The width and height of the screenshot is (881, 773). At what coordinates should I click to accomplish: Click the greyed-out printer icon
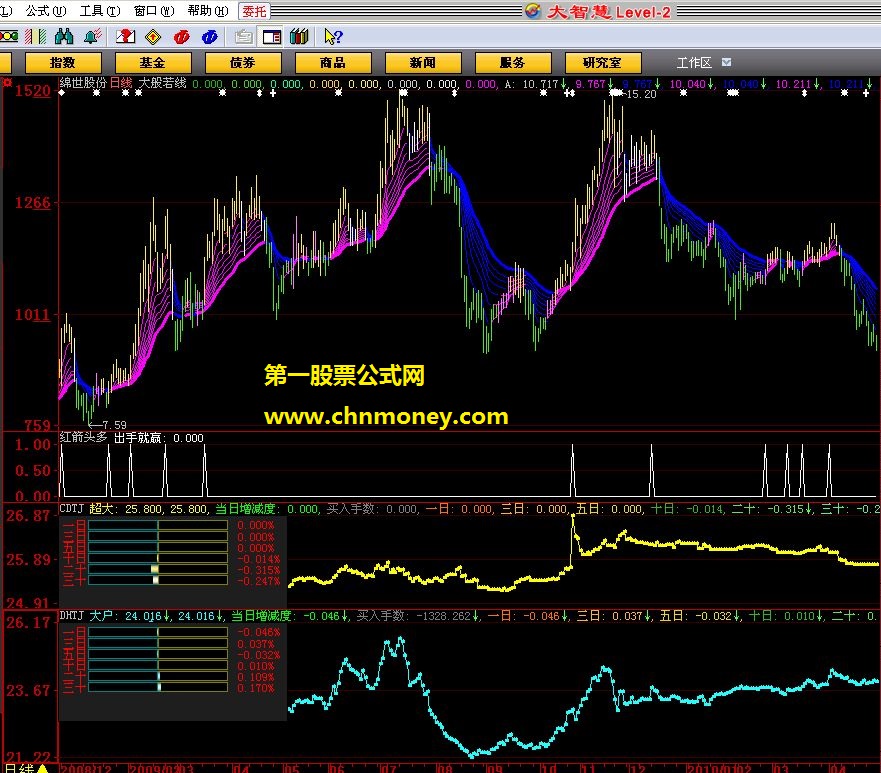click(243, 37)
